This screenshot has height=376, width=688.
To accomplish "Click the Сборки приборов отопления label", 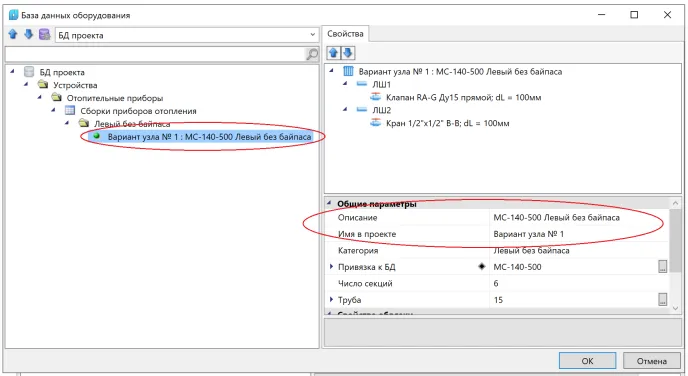I will point(138,111).
